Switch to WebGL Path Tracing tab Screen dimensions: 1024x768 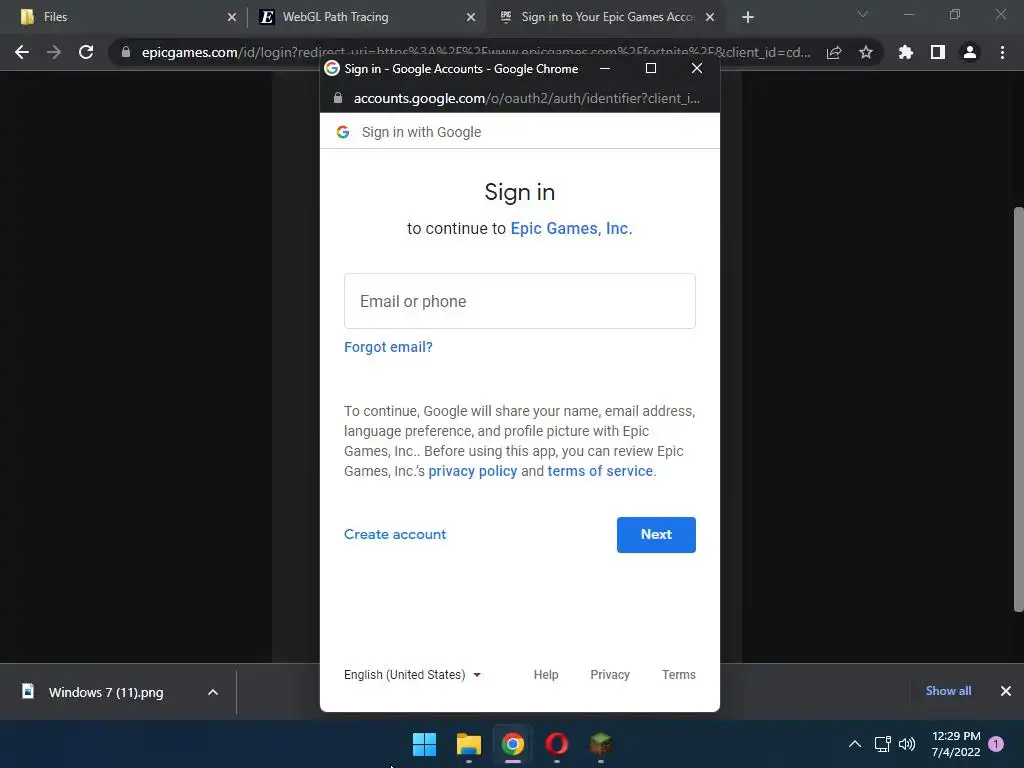tap(367, 17)
